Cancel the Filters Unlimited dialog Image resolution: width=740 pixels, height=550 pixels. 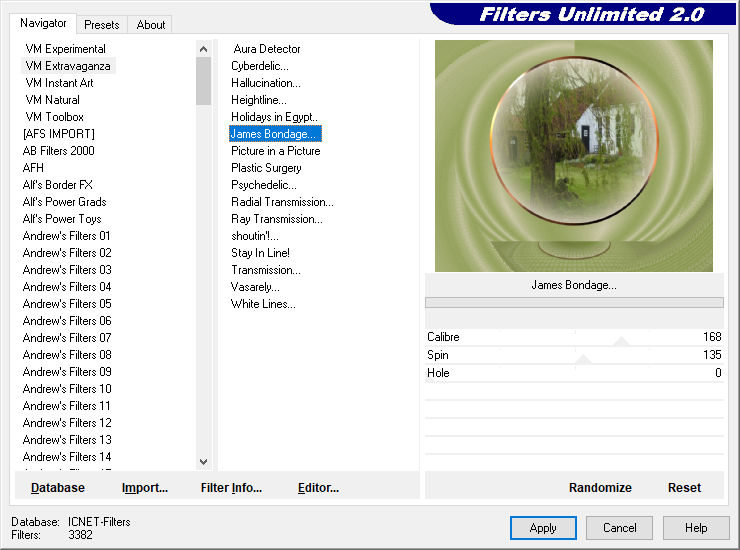(x=620, y=528)
